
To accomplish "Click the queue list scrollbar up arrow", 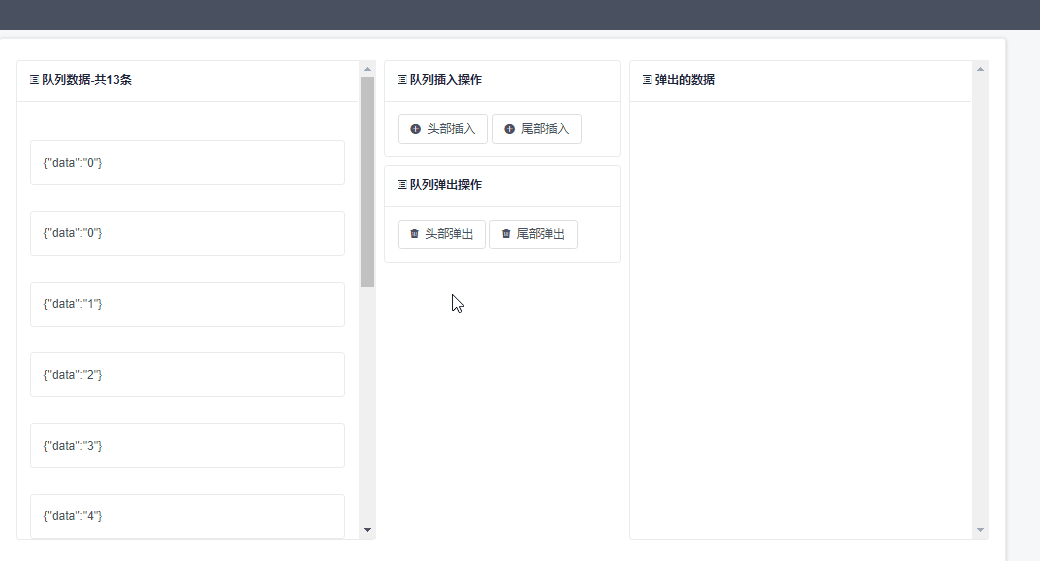I will pos(367,69).
